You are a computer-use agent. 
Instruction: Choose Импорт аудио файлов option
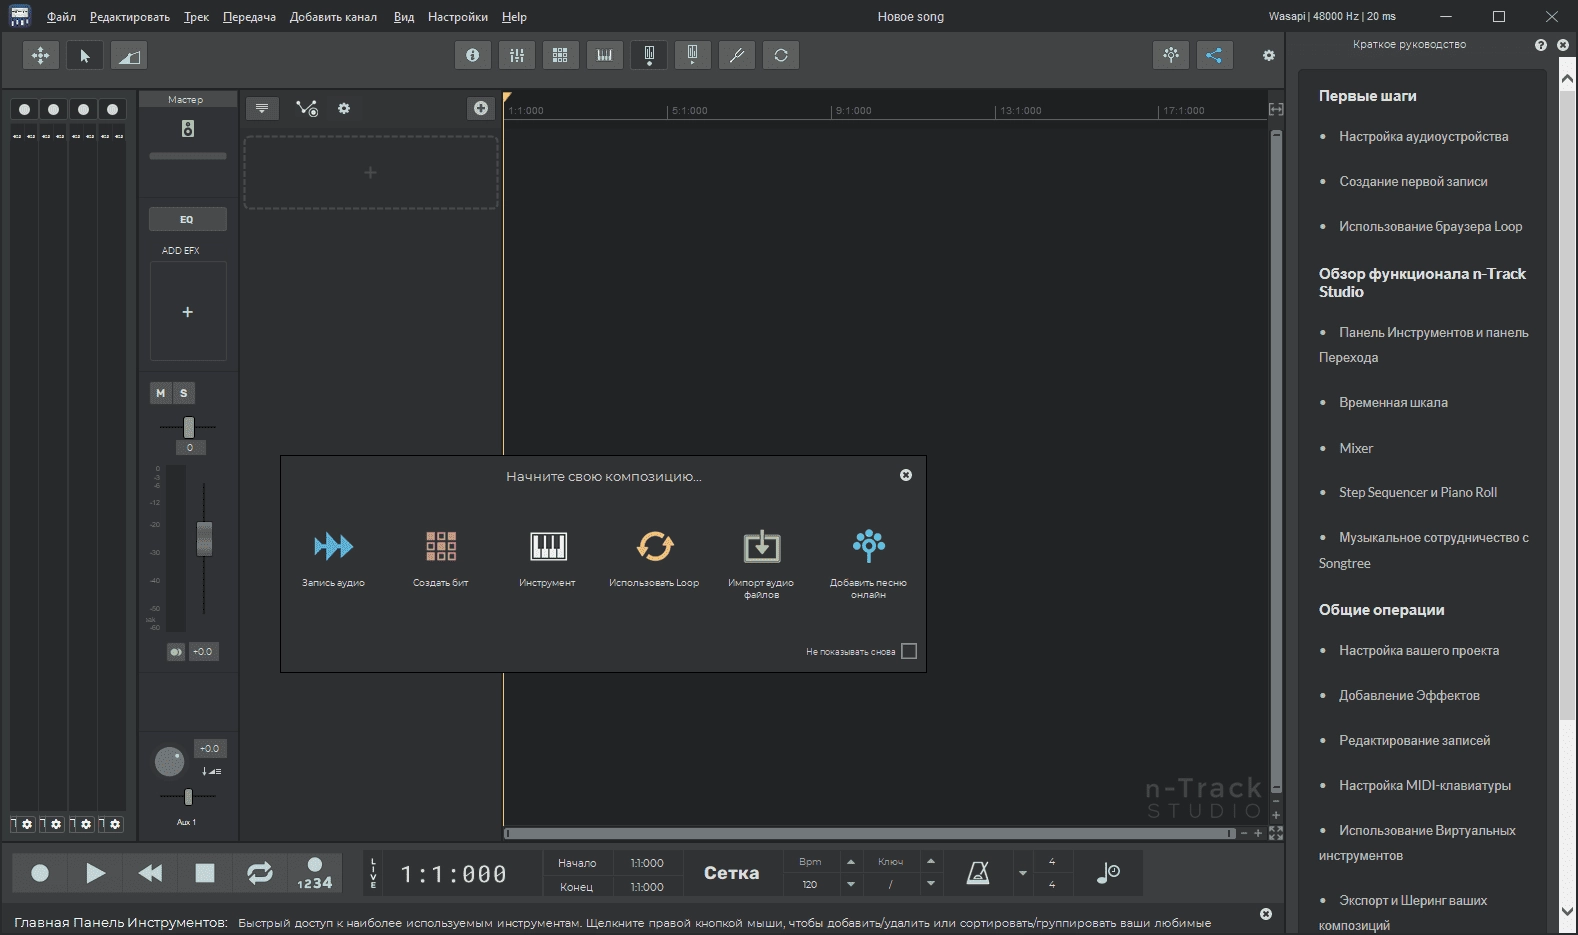coord(761,563)
